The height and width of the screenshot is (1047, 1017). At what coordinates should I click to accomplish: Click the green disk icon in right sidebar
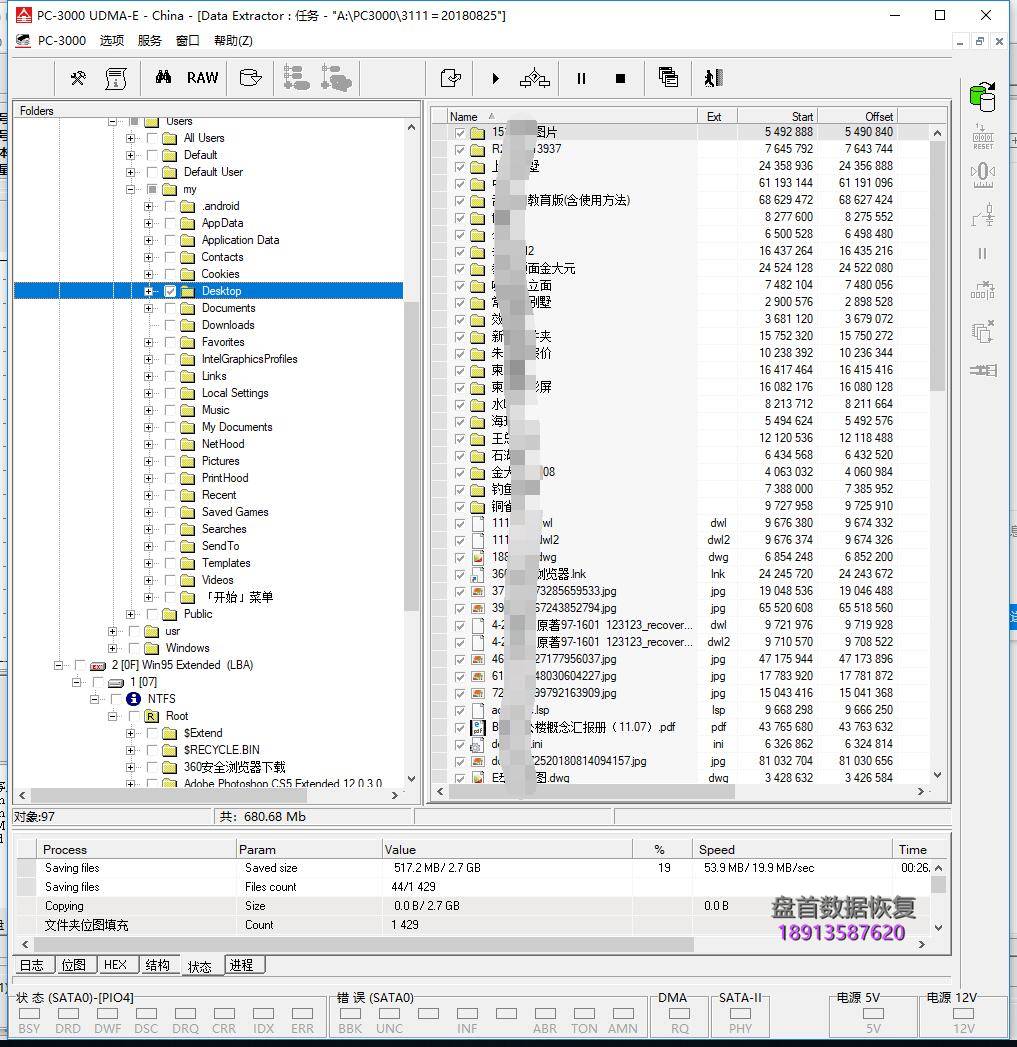(982, 97)
